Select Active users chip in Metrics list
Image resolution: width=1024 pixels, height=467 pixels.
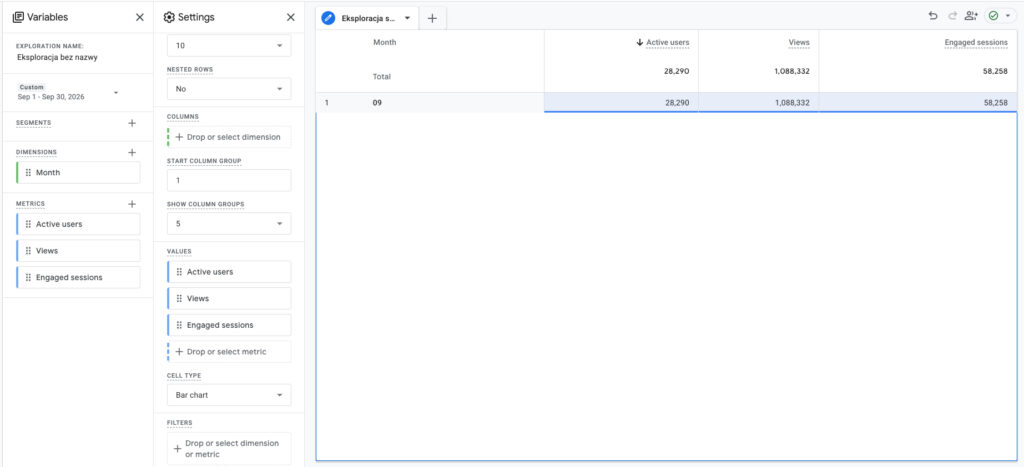tap(78, 224)
